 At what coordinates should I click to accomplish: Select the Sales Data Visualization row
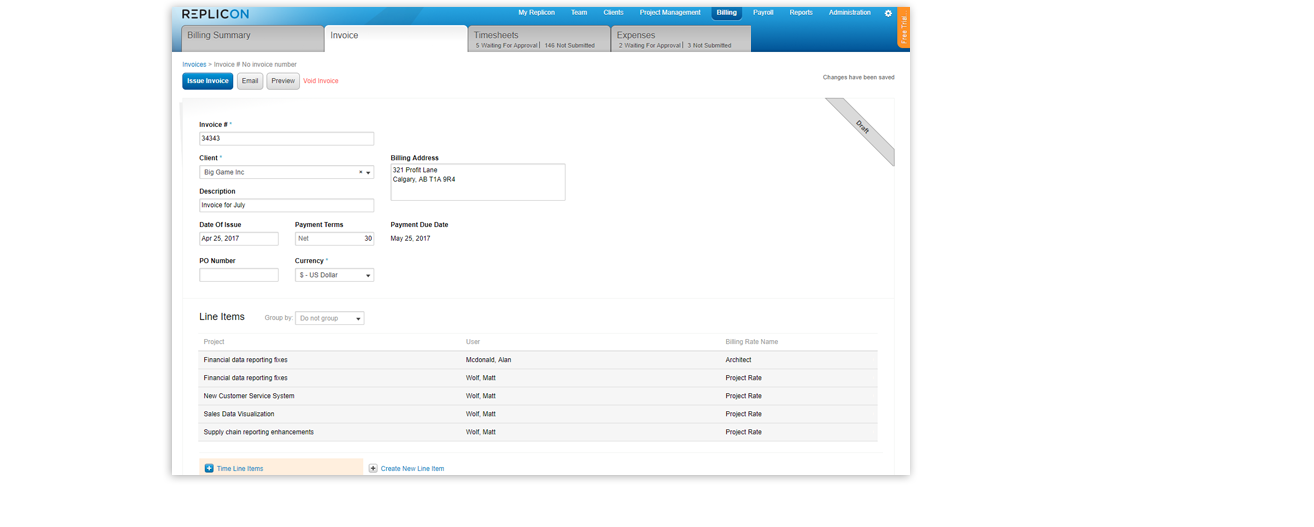(x=538, y=414)
